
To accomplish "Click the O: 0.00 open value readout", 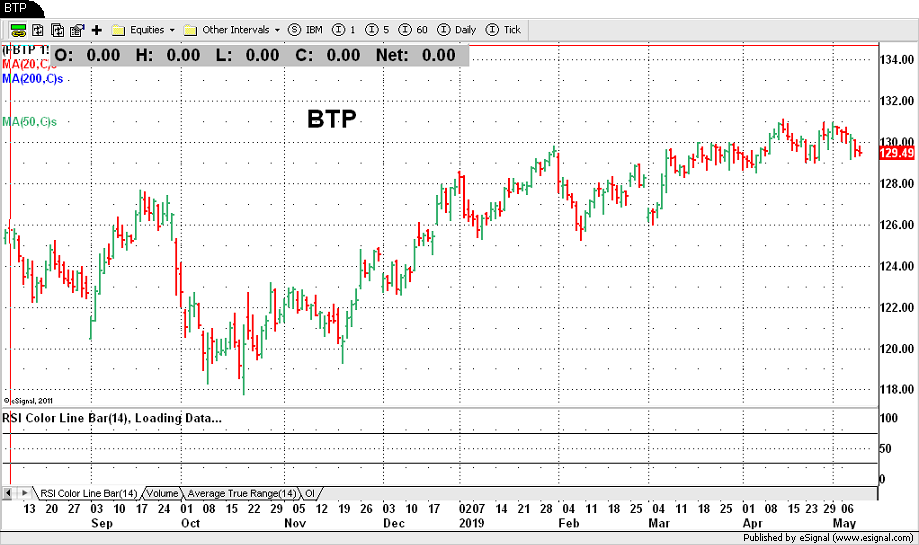I will (87, 56).
